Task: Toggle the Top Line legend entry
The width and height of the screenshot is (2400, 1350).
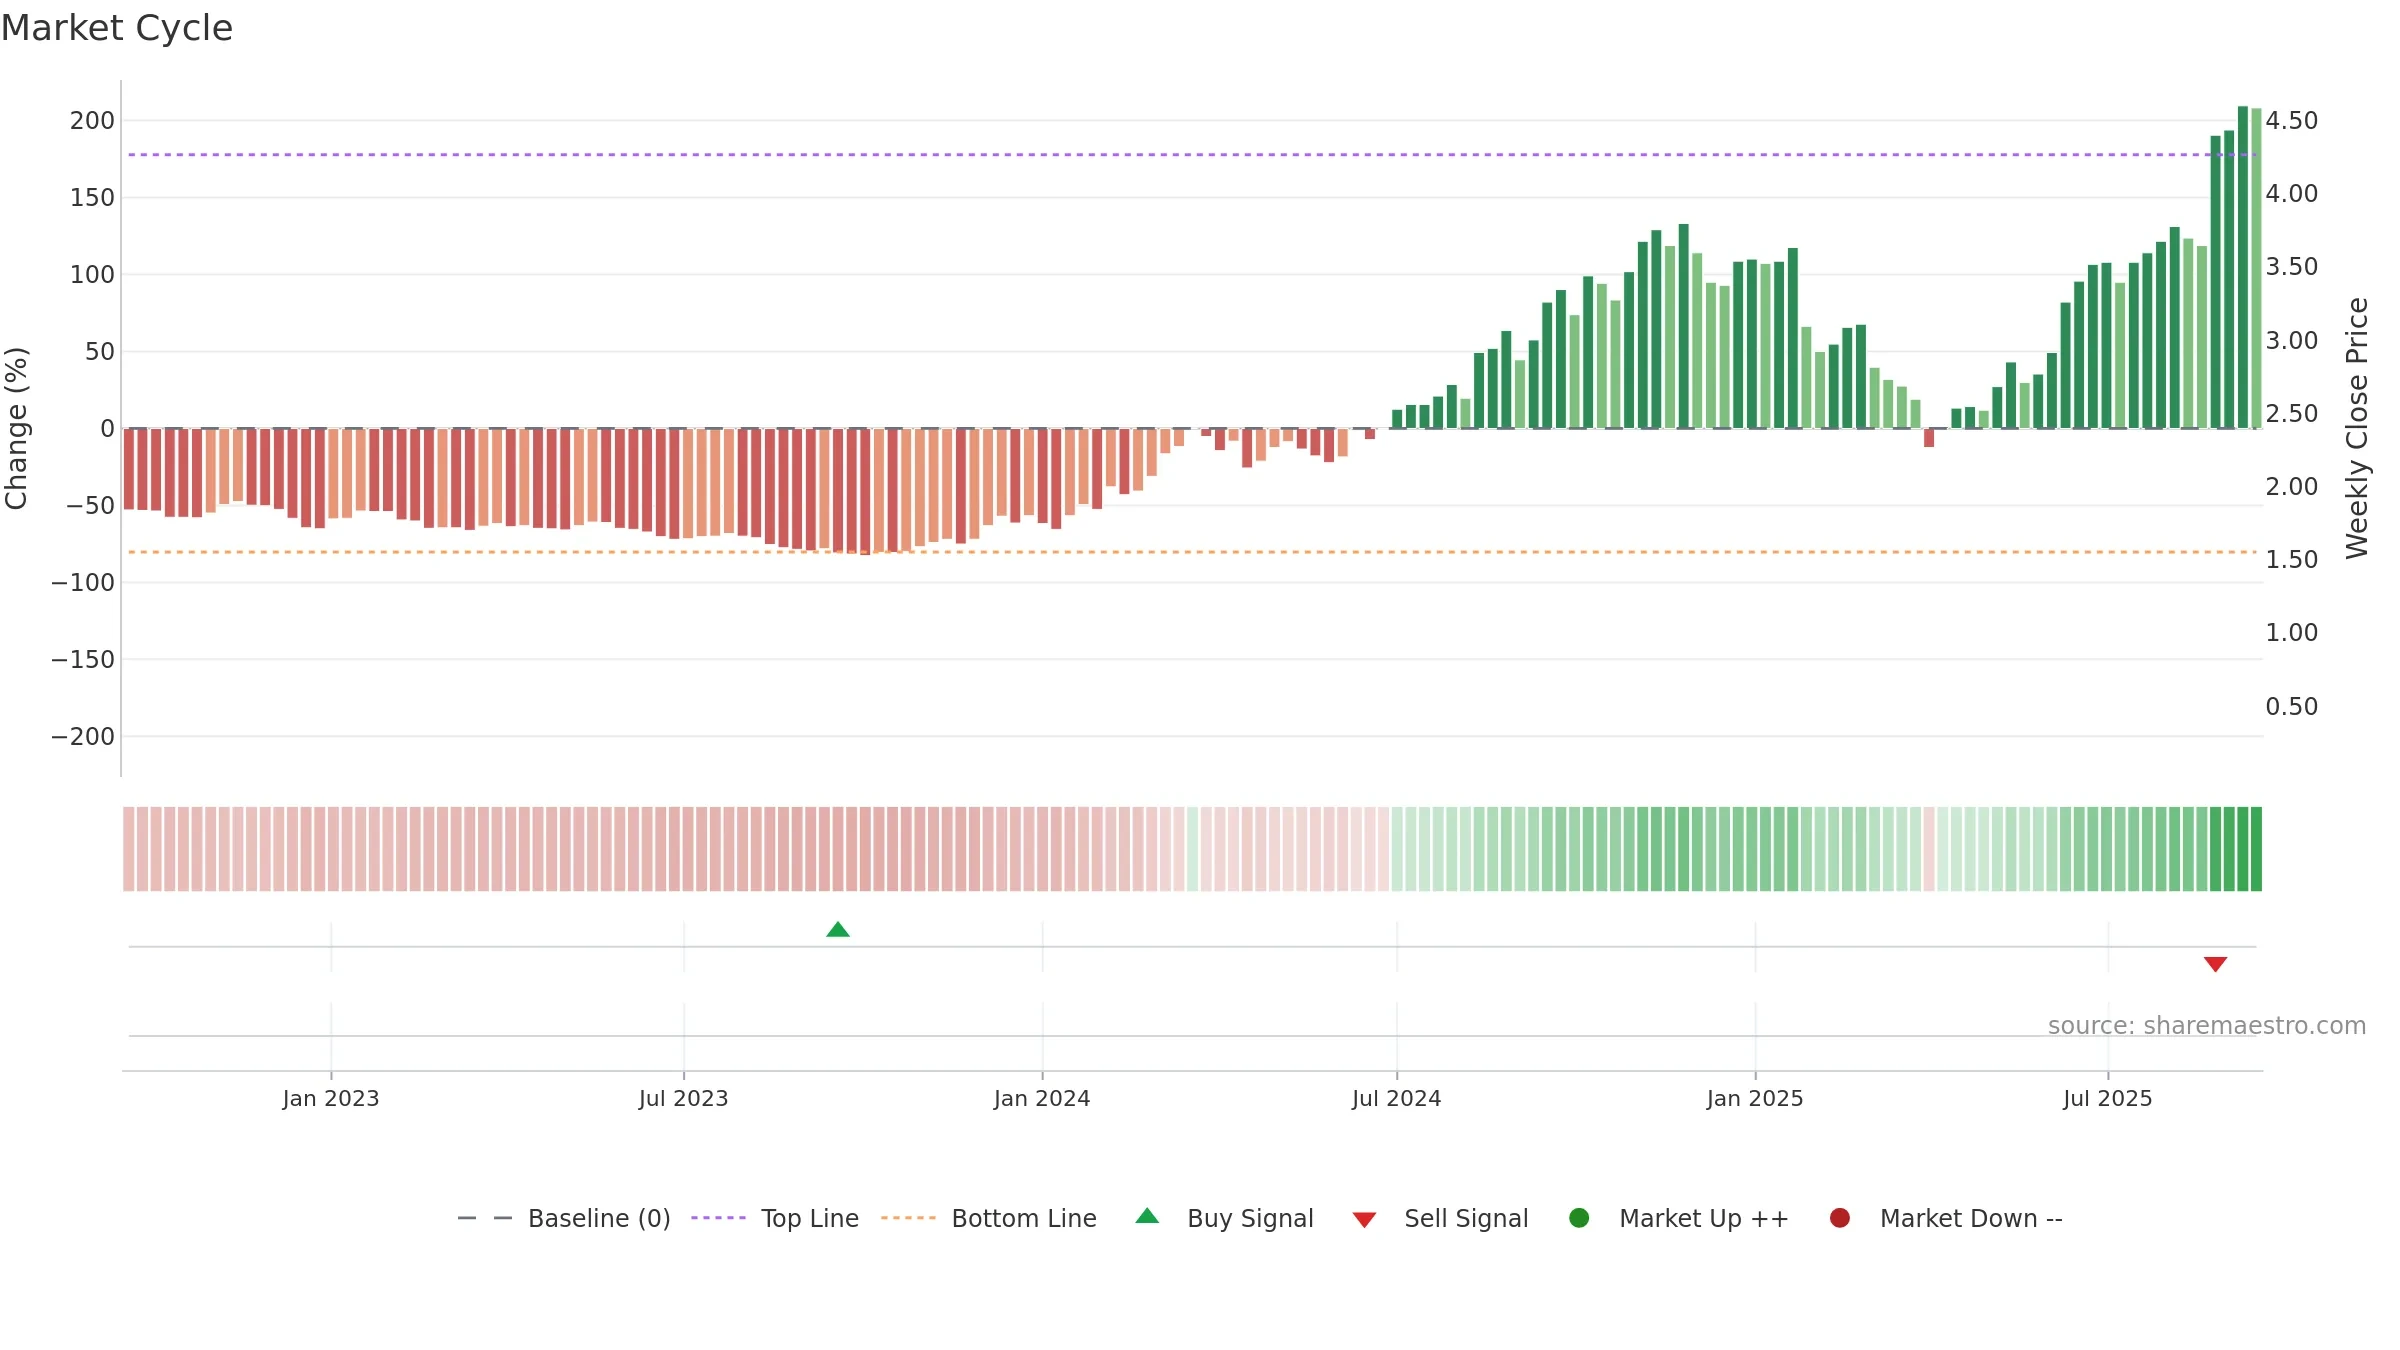Action: pyautogui.click(x=775, y=1218)
